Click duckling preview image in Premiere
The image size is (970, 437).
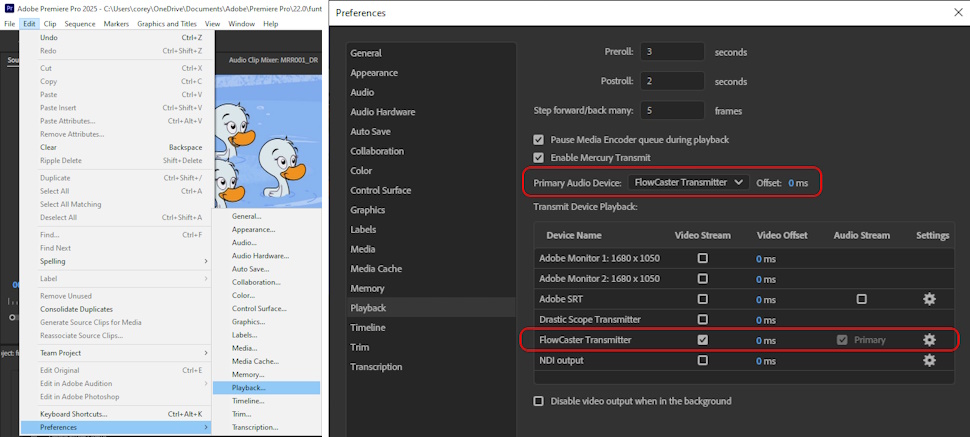click(267, 139)
